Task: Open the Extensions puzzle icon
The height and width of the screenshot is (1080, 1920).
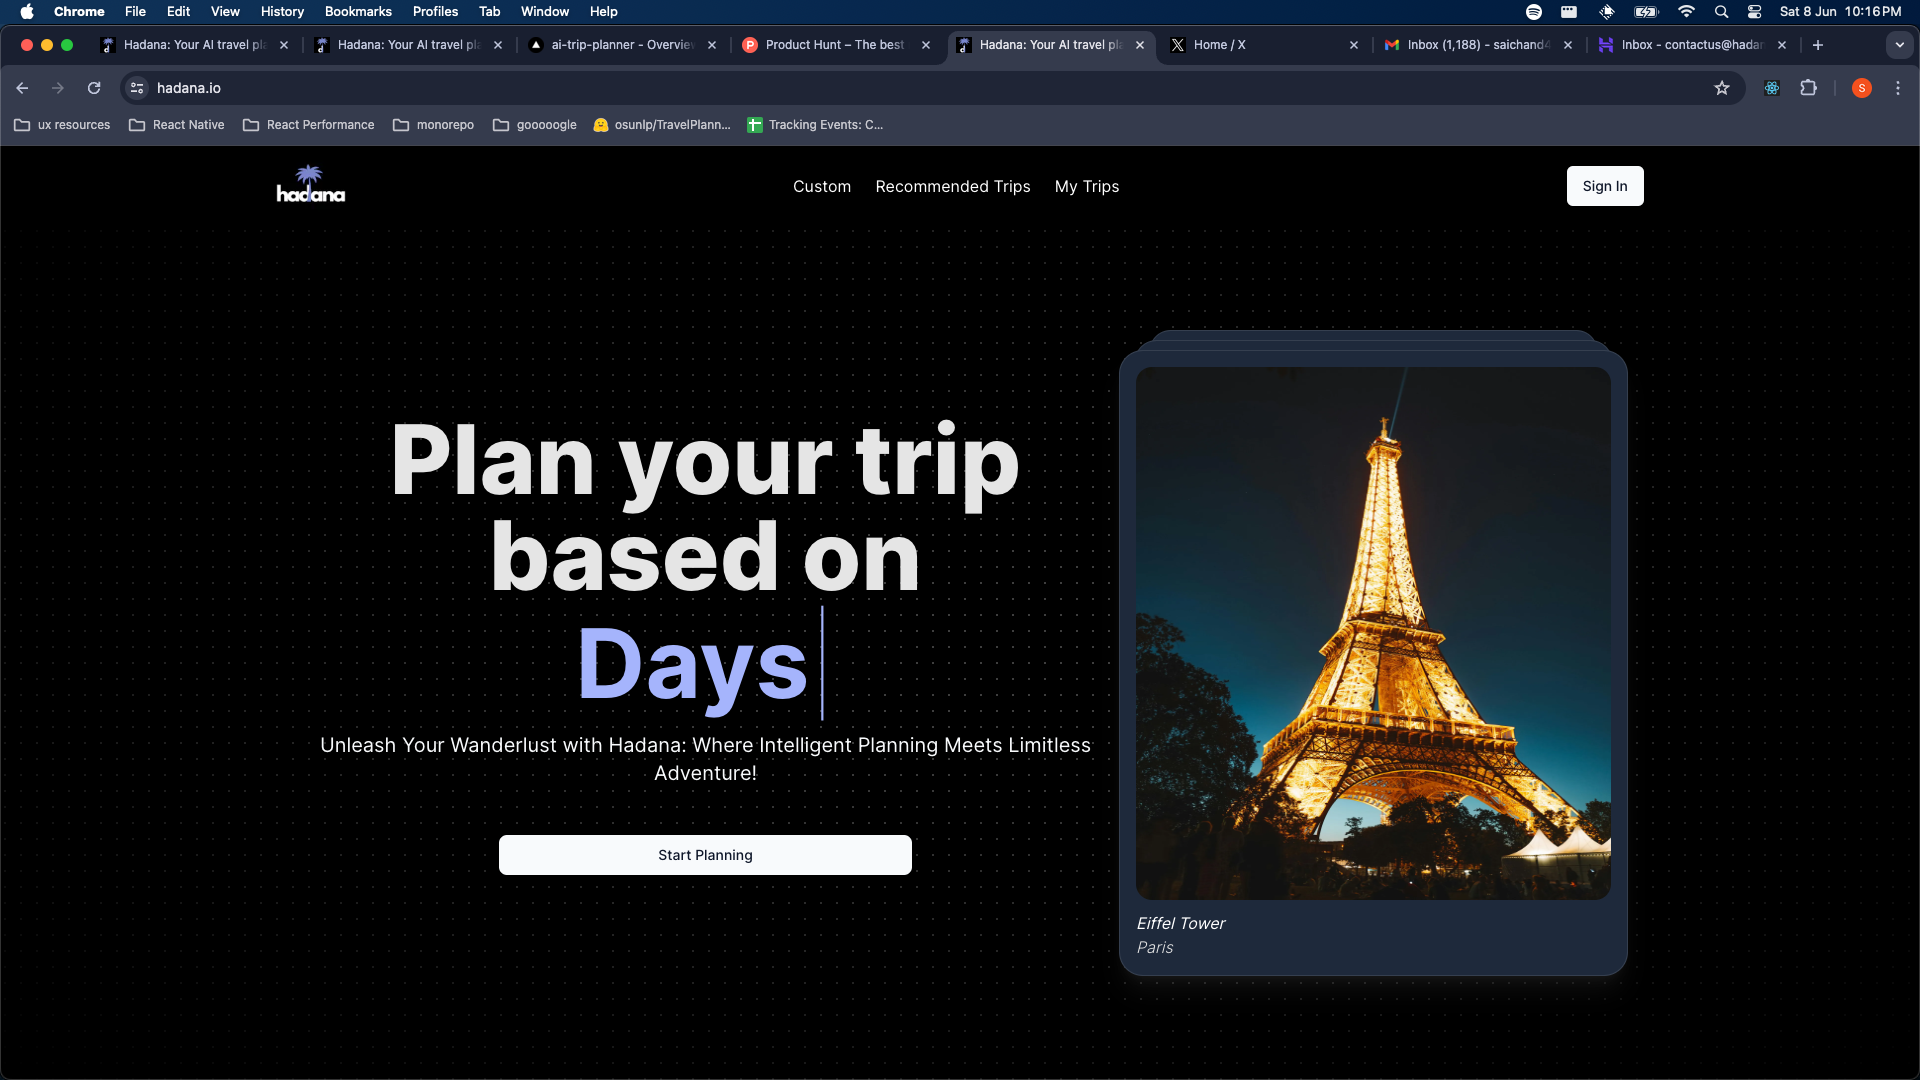Action: tap(1808, 88)
